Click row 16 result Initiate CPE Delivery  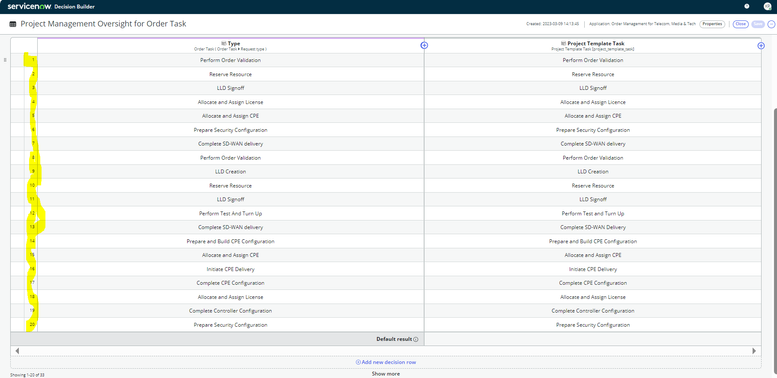[x=593, y=269]
